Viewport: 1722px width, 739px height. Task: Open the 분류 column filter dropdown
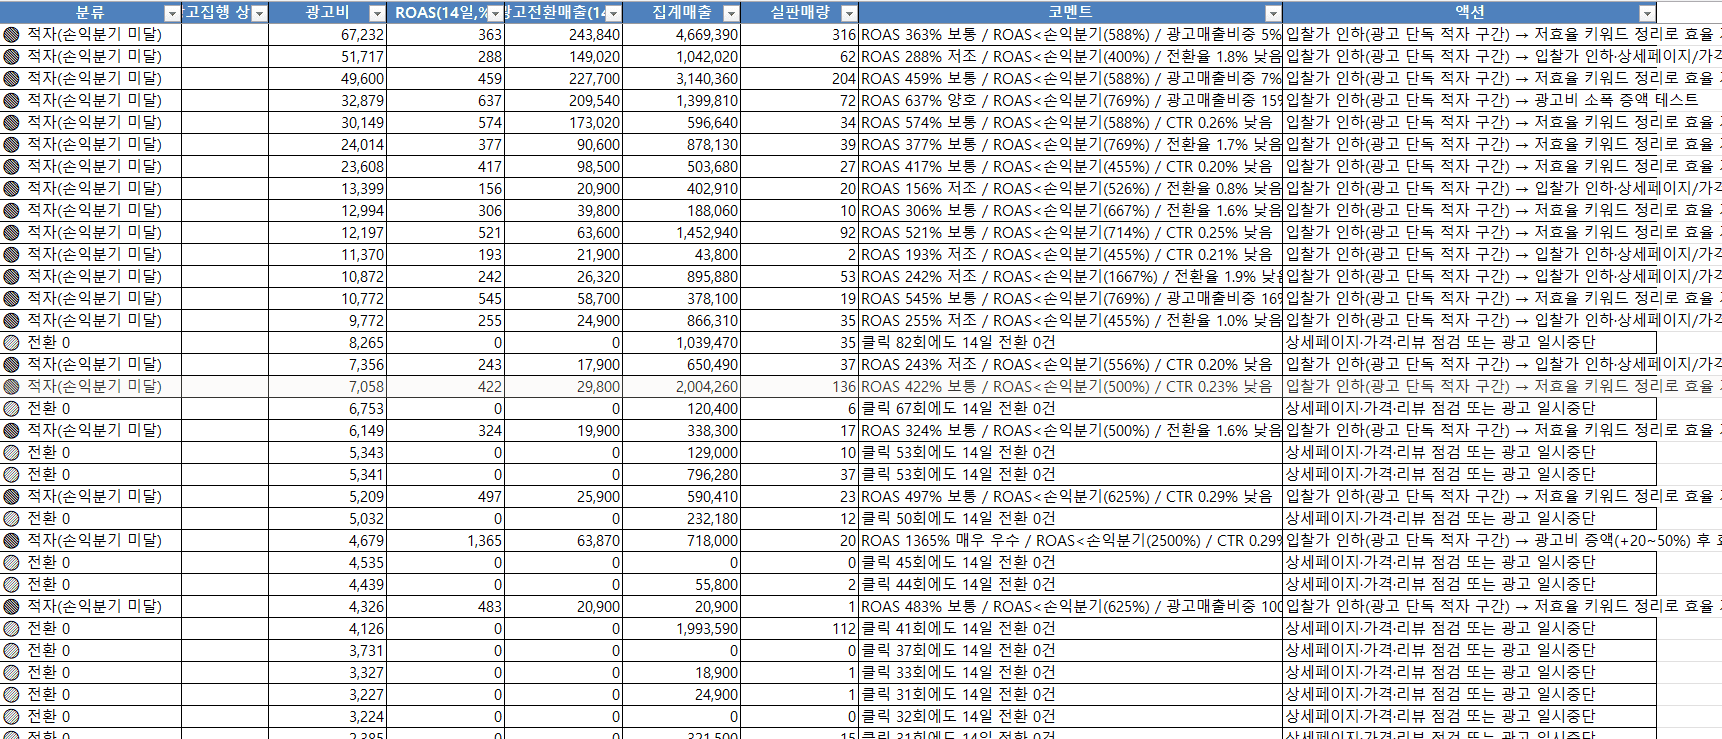point(172,13)
